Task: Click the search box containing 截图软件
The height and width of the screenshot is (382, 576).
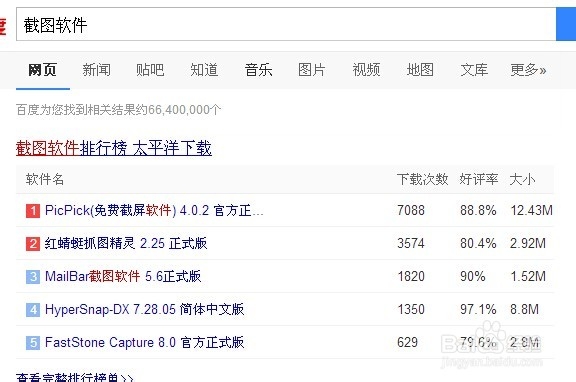Action: pos(286,24)
